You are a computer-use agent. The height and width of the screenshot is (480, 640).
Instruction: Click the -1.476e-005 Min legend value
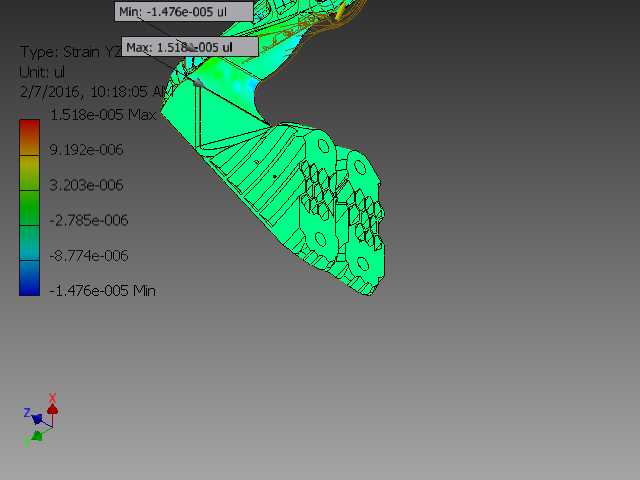pyautogui.click(x=102, y=291)
